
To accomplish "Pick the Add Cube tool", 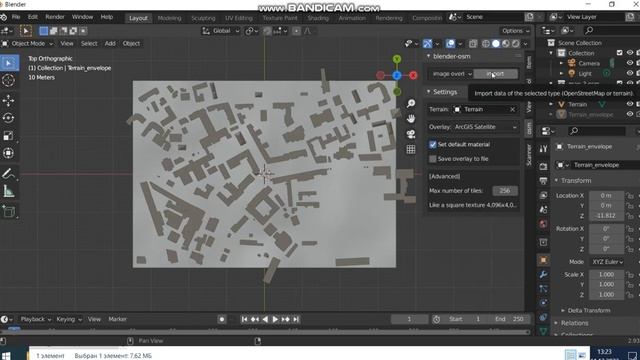I will point(9,211).
